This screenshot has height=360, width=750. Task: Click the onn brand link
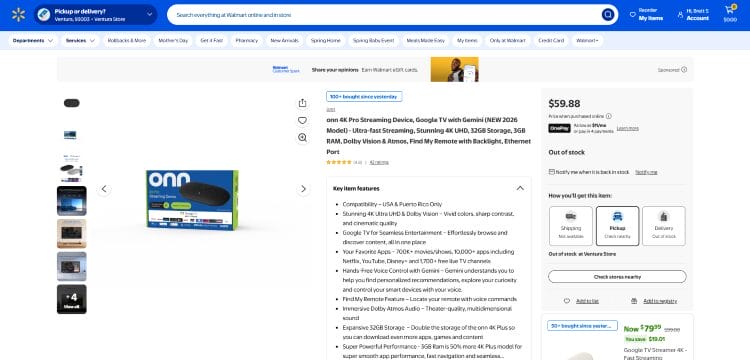click(331, 109)
